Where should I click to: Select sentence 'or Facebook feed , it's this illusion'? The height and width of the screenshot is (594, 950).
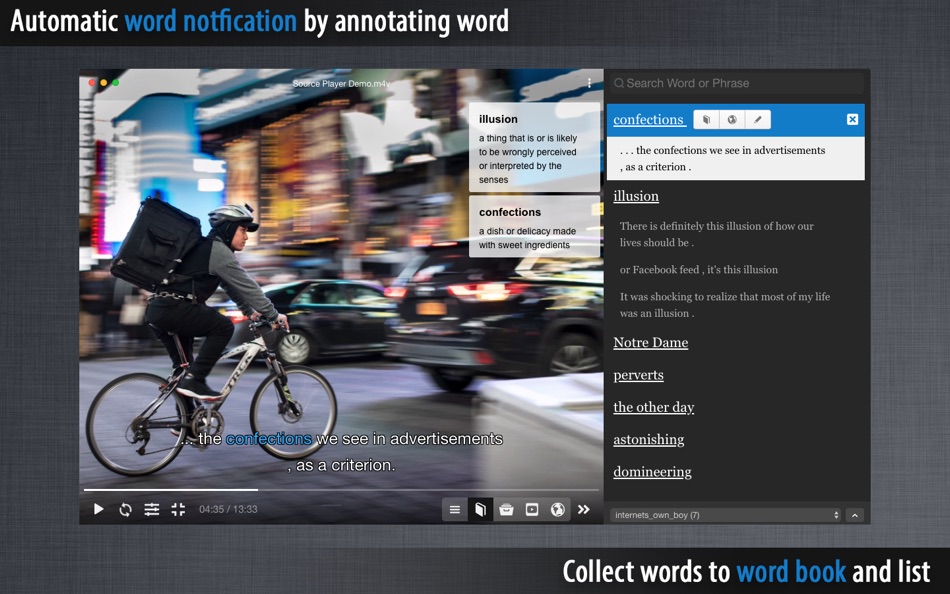[x=699, y=270]
